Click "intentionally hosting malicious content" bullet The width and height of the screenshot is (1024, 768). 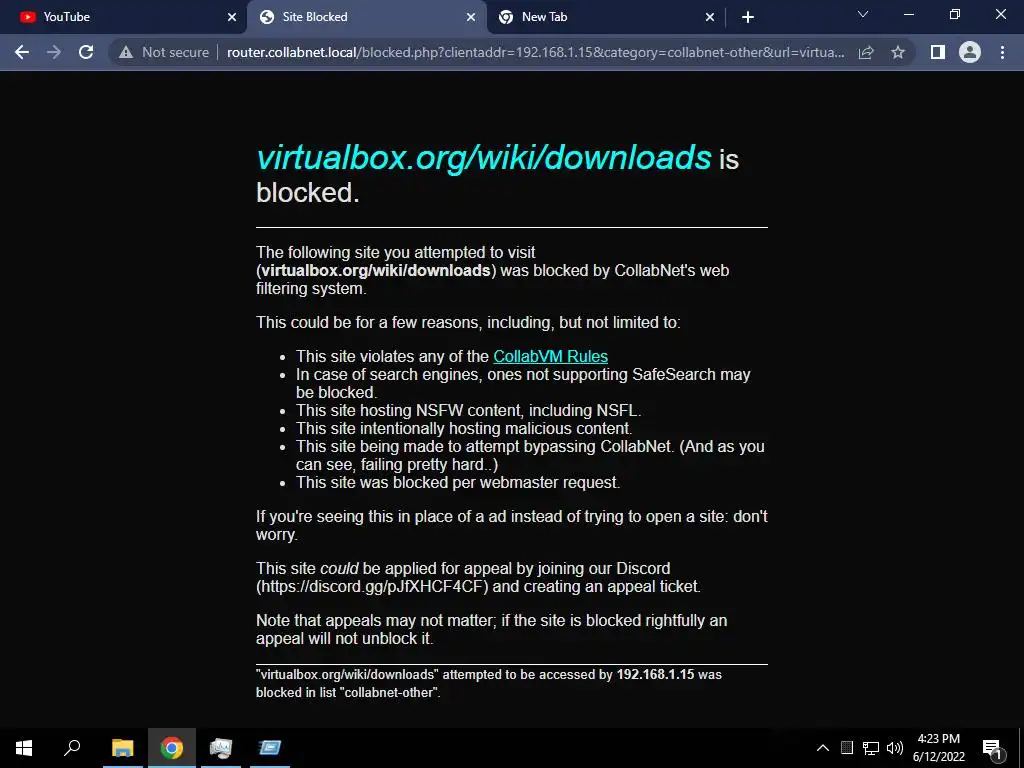click(x=464, y=428)
